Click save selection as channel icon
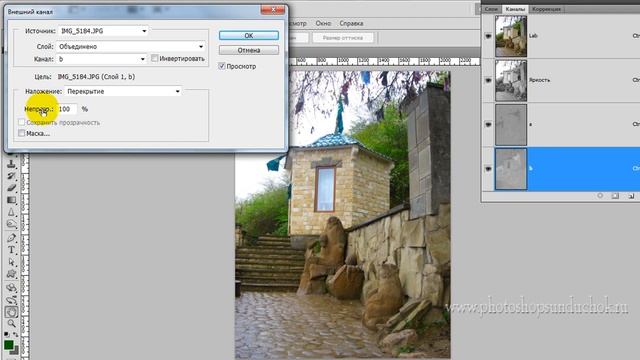Image resolution: width=640 pixels, height=360 pixels. point(615,196)
